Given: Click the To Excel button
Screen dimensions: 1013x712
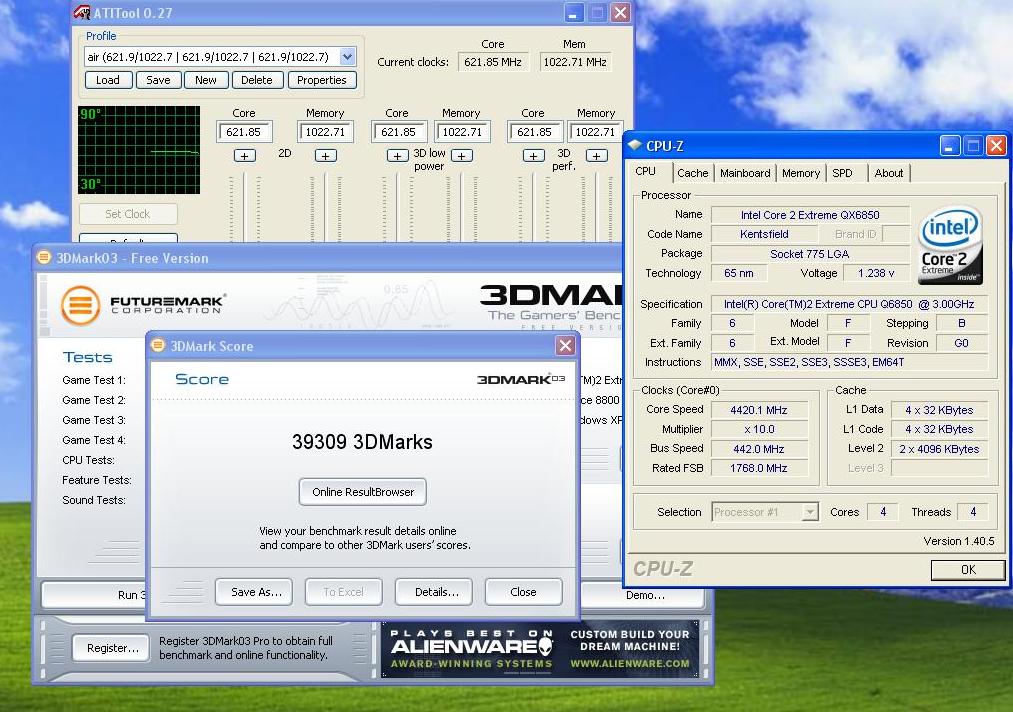Looking at the screenshot, I should click(x=343, y=592).
